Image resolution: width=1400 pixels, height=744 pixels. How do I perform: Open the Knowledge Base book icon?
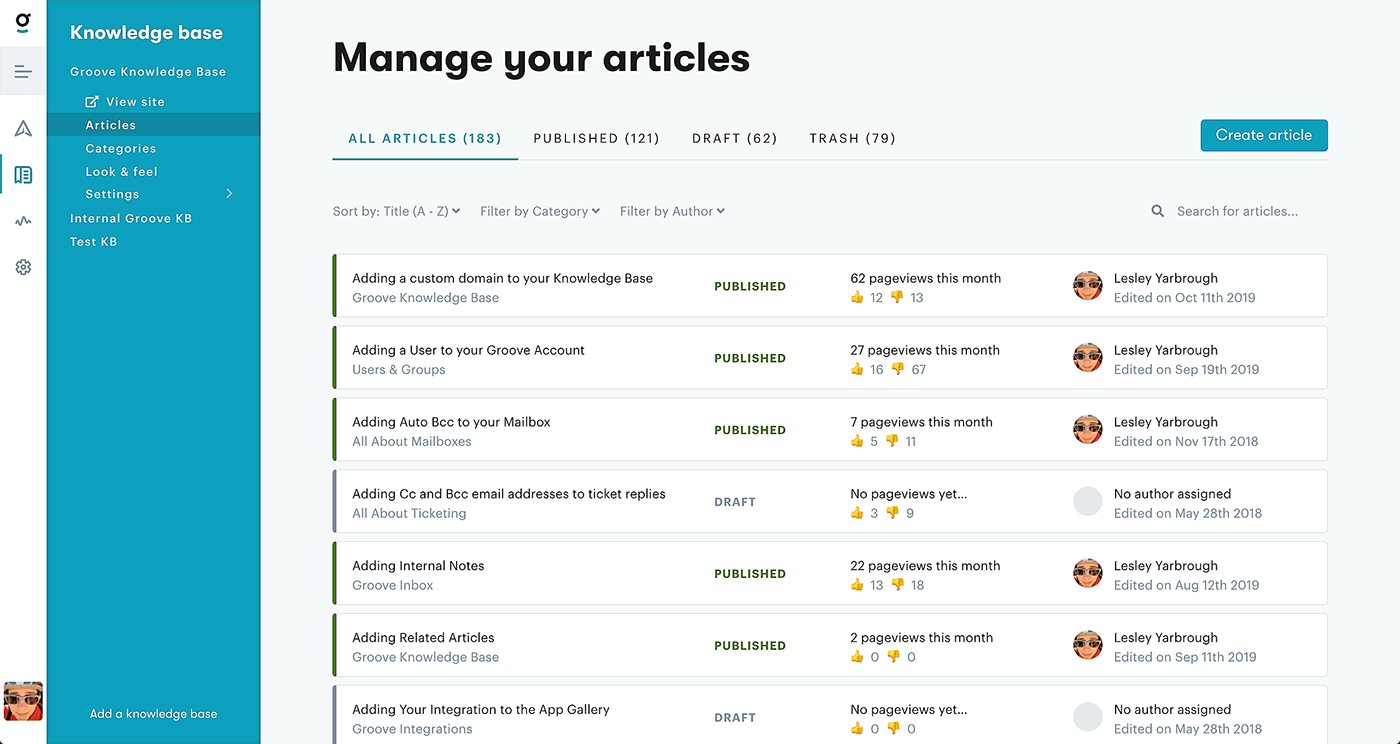(x=22, y=174)
